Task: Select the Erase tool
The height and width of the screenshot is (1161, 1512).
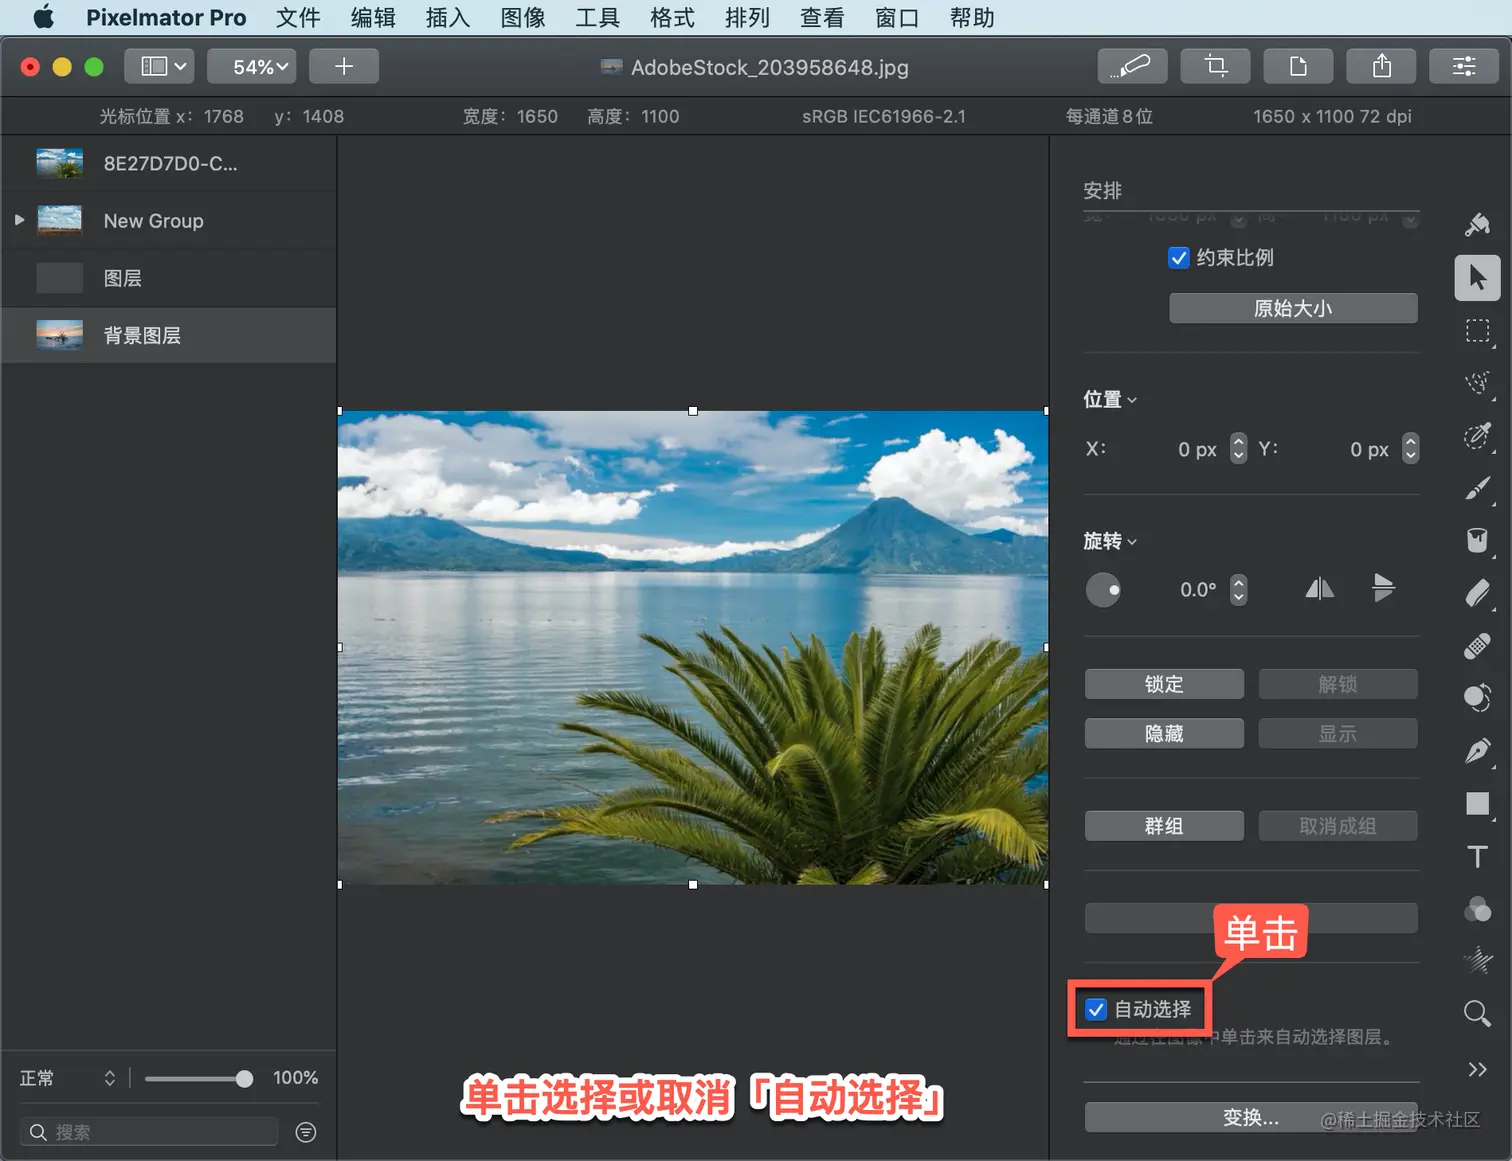Action: 1477,593
